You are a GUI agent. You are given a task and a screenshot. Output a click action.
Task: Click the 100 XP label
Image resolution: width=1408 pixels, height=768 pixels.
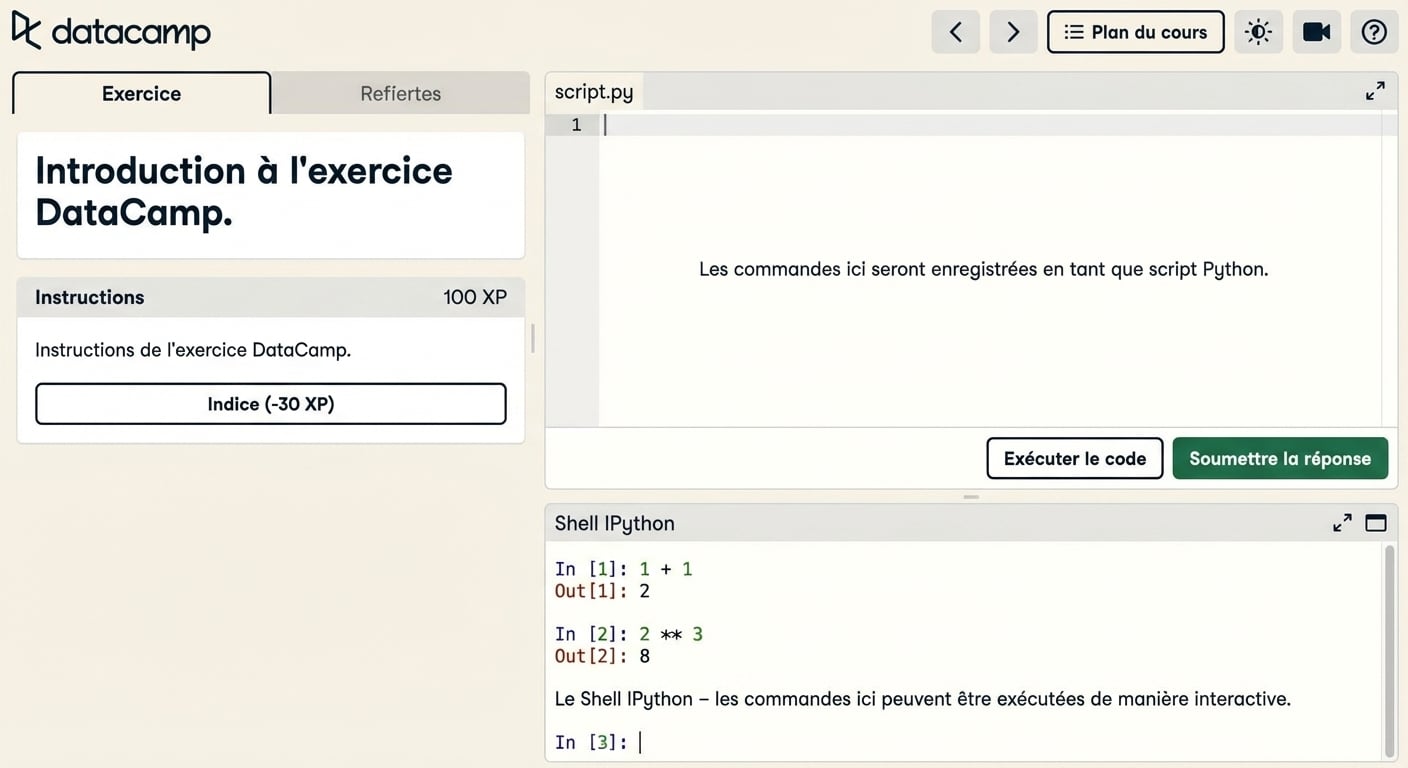tap(475, 297)
